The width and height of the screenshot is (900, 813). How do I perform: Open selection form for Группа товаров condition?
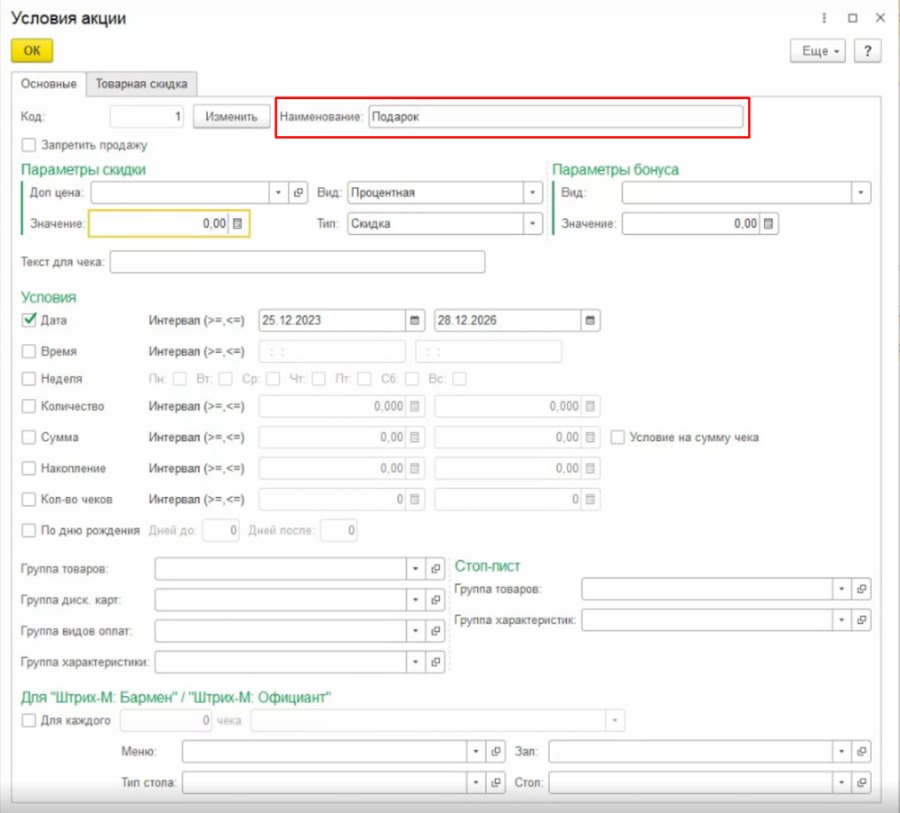pyautogui.click(x=436, y=569)
